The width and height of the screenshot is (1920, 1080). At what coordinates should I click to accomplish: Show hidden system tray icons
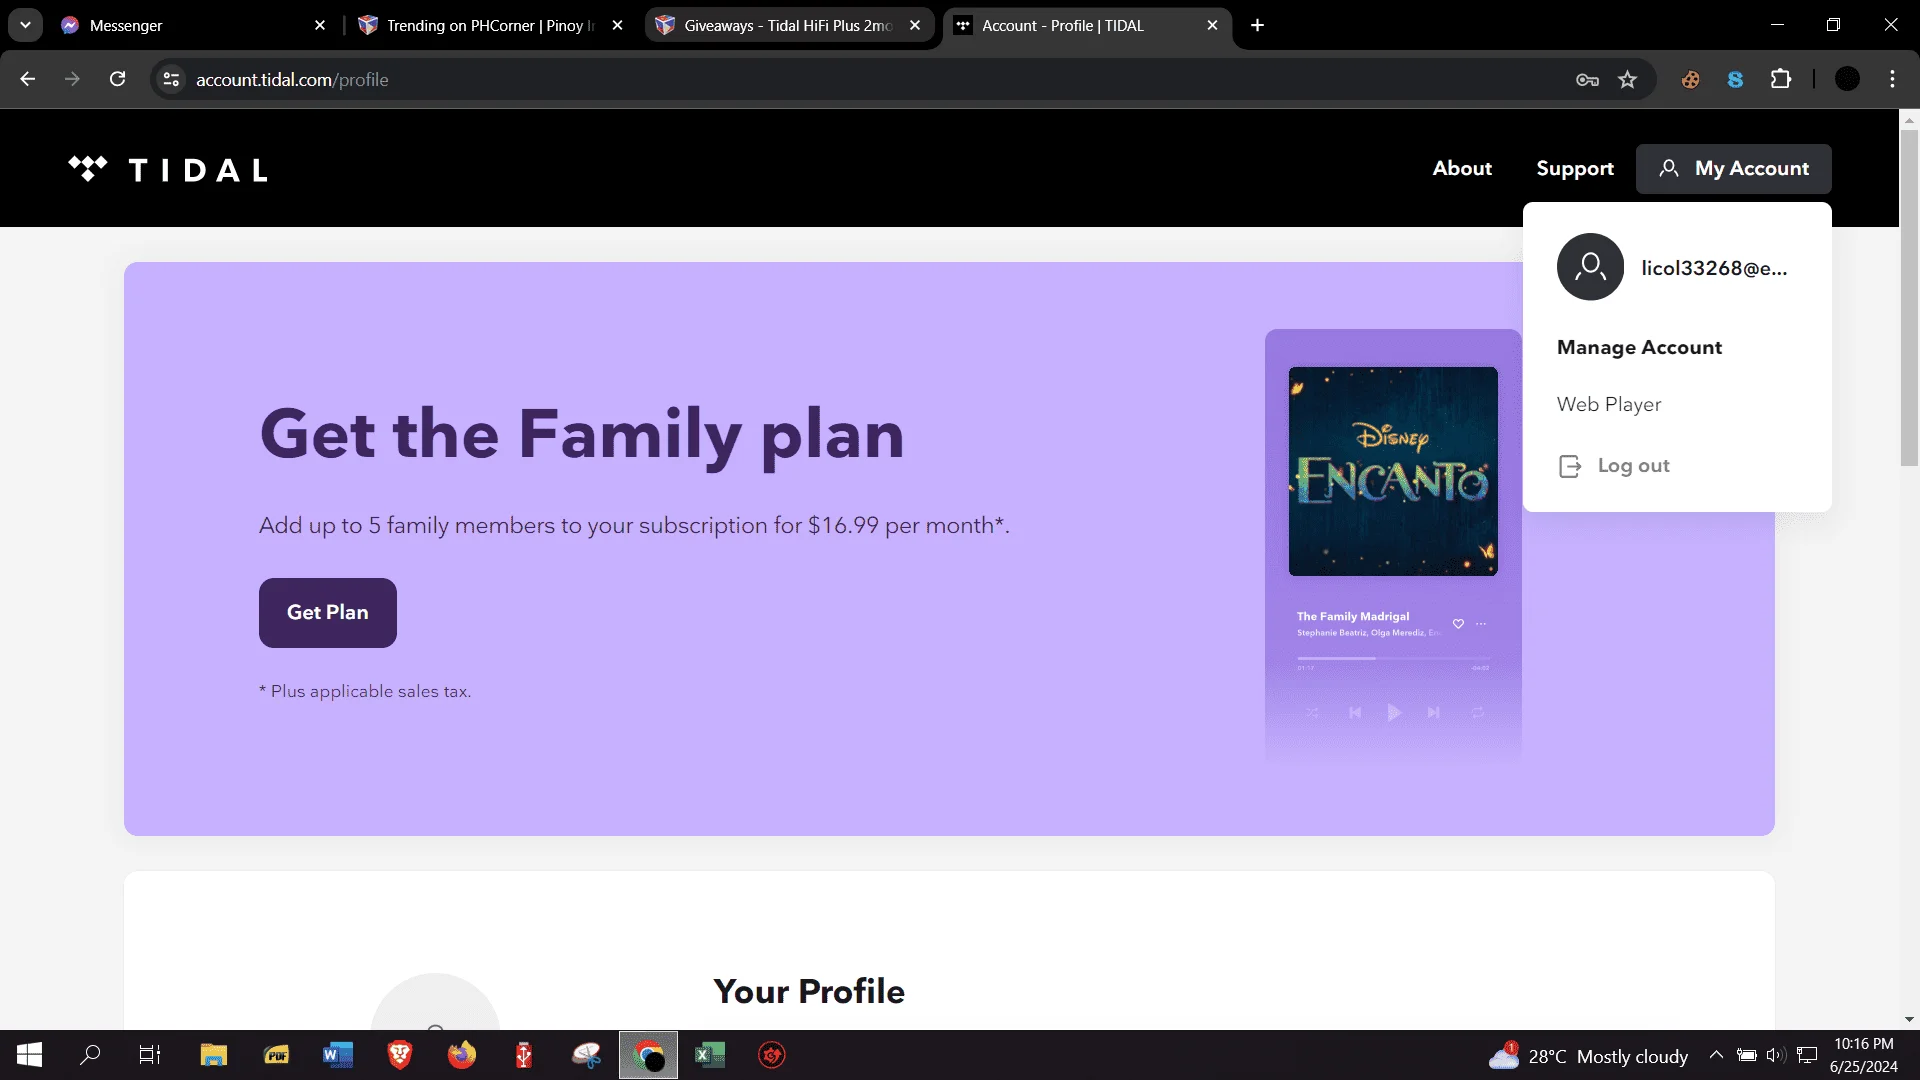1716,1055
